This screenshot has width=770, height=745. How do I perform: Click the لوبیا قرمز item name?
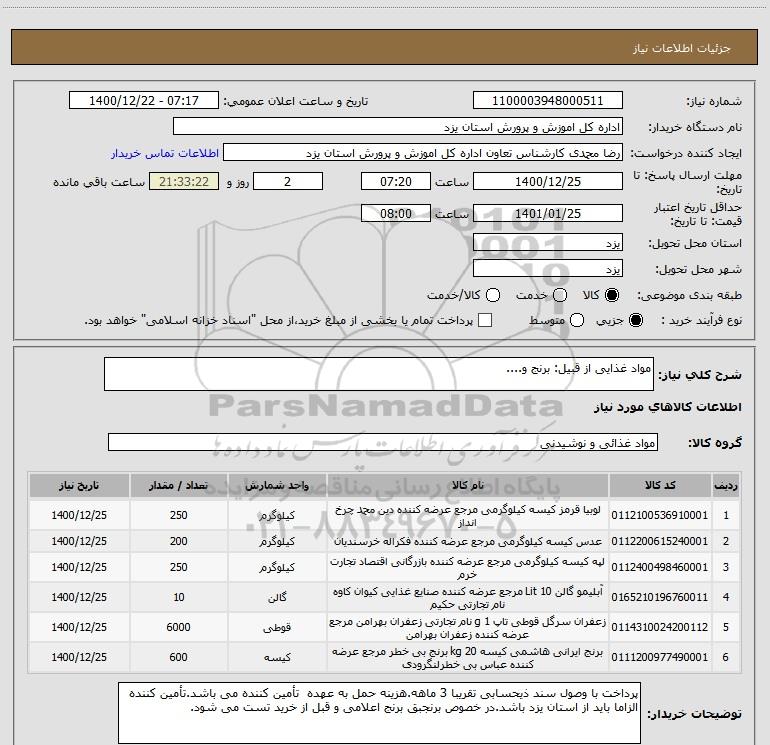click(468, 515)
